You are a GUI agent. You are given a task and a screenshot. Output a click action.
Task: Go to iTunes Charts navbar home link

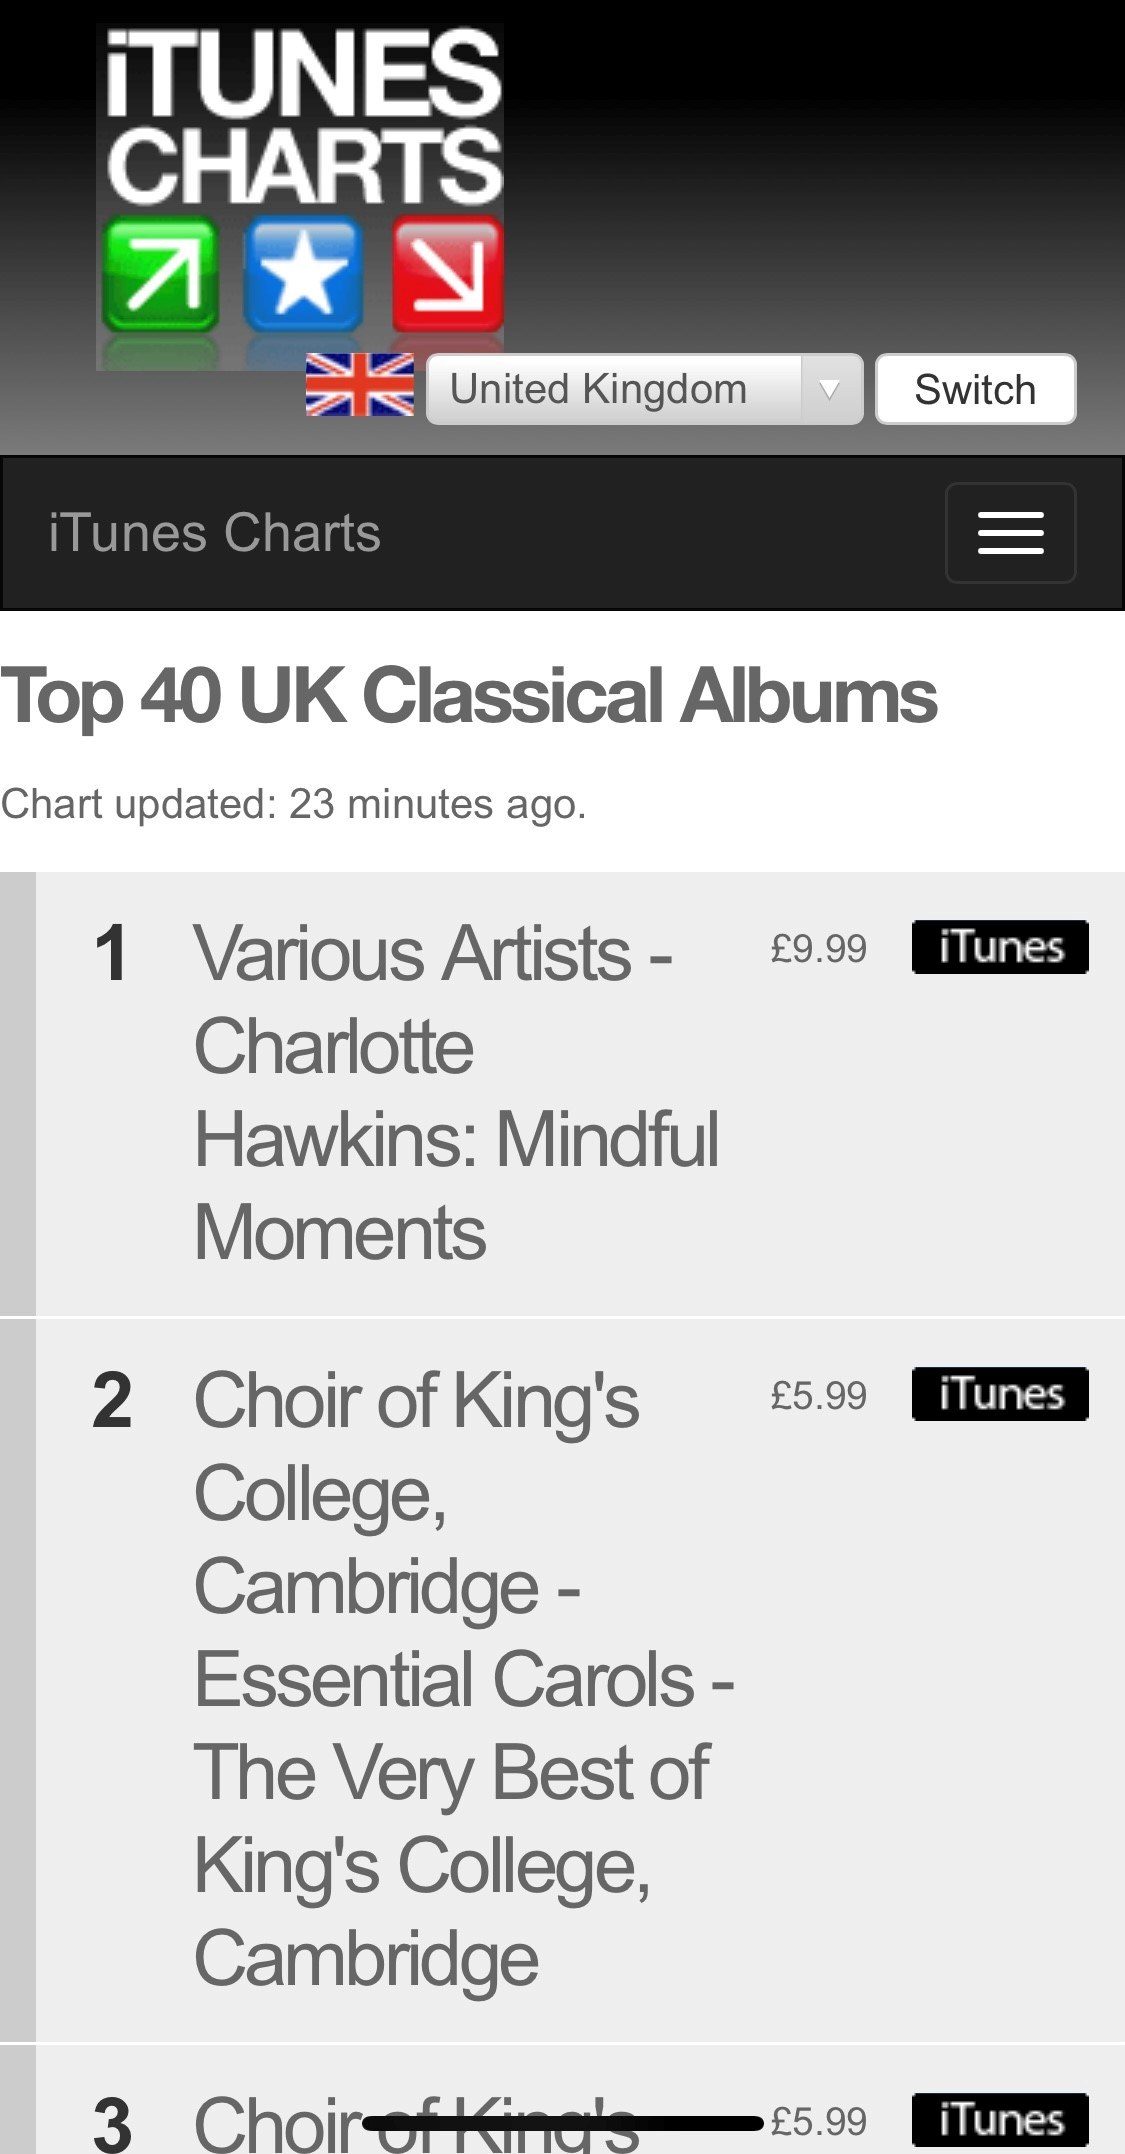pyautogui.click(x=215, y=532)
